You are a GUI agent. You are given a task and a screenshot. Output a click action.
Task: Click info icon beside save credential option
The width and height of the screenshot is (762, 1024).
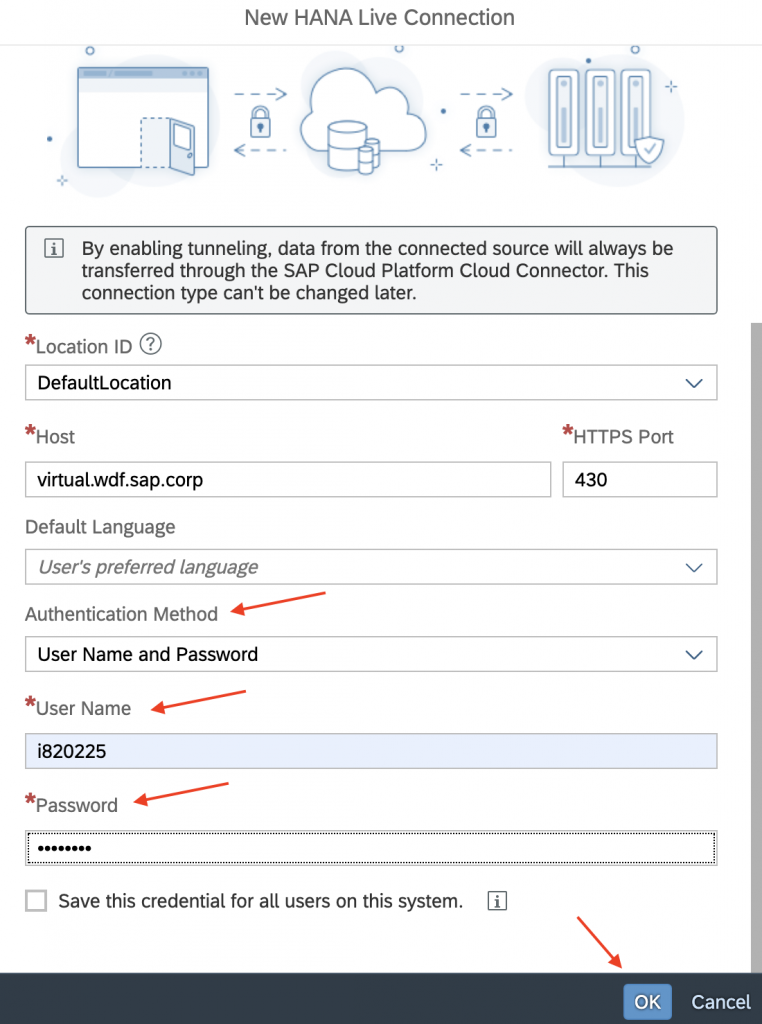tap(497, 901)
